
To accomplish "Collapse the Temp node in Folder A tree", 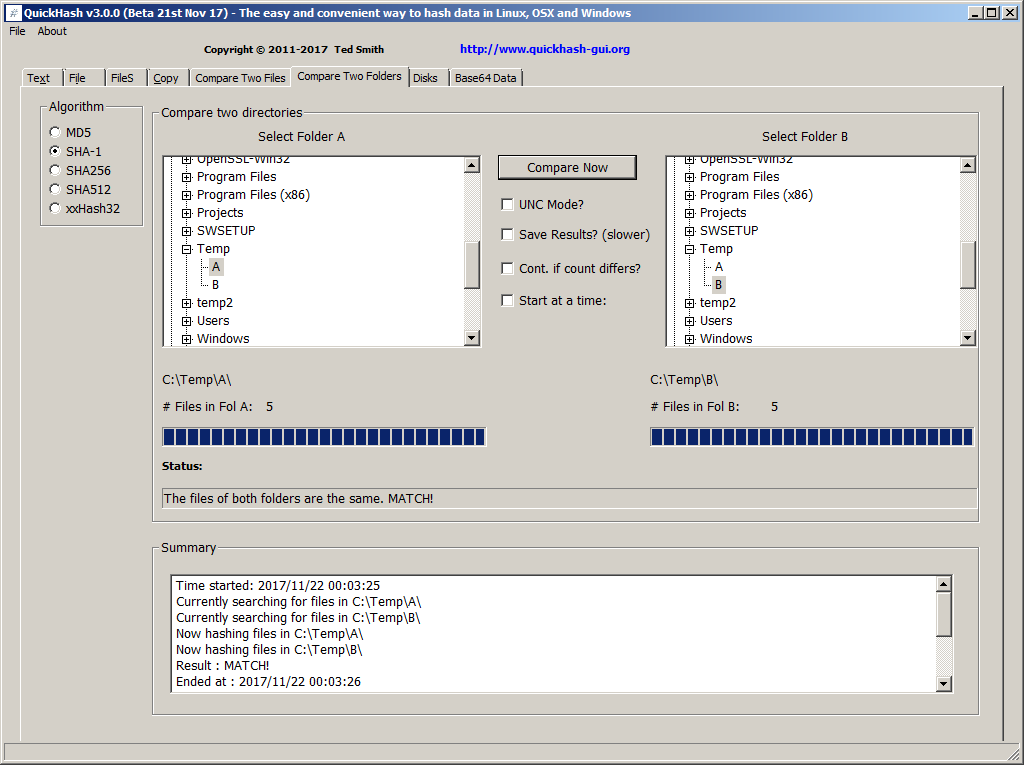I will click(x=187, y=249).
